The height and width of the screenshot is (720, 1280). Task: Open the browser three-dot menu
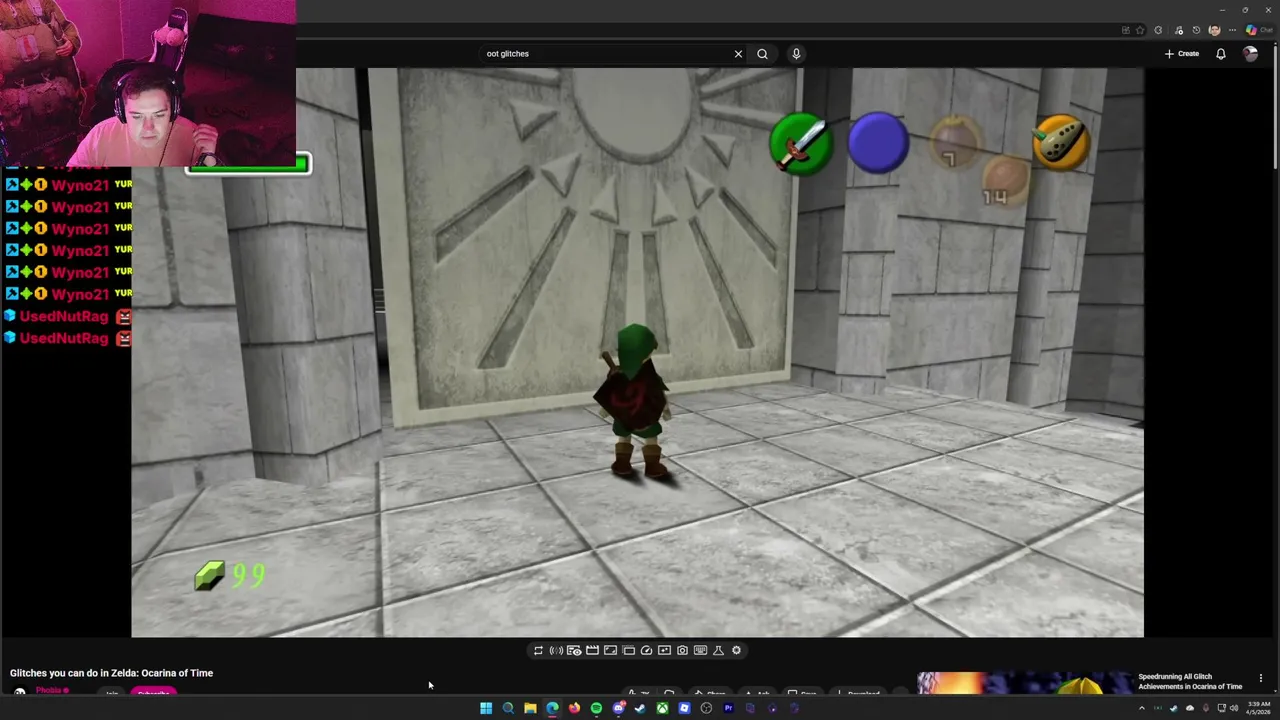click(x=1232, y=30)
